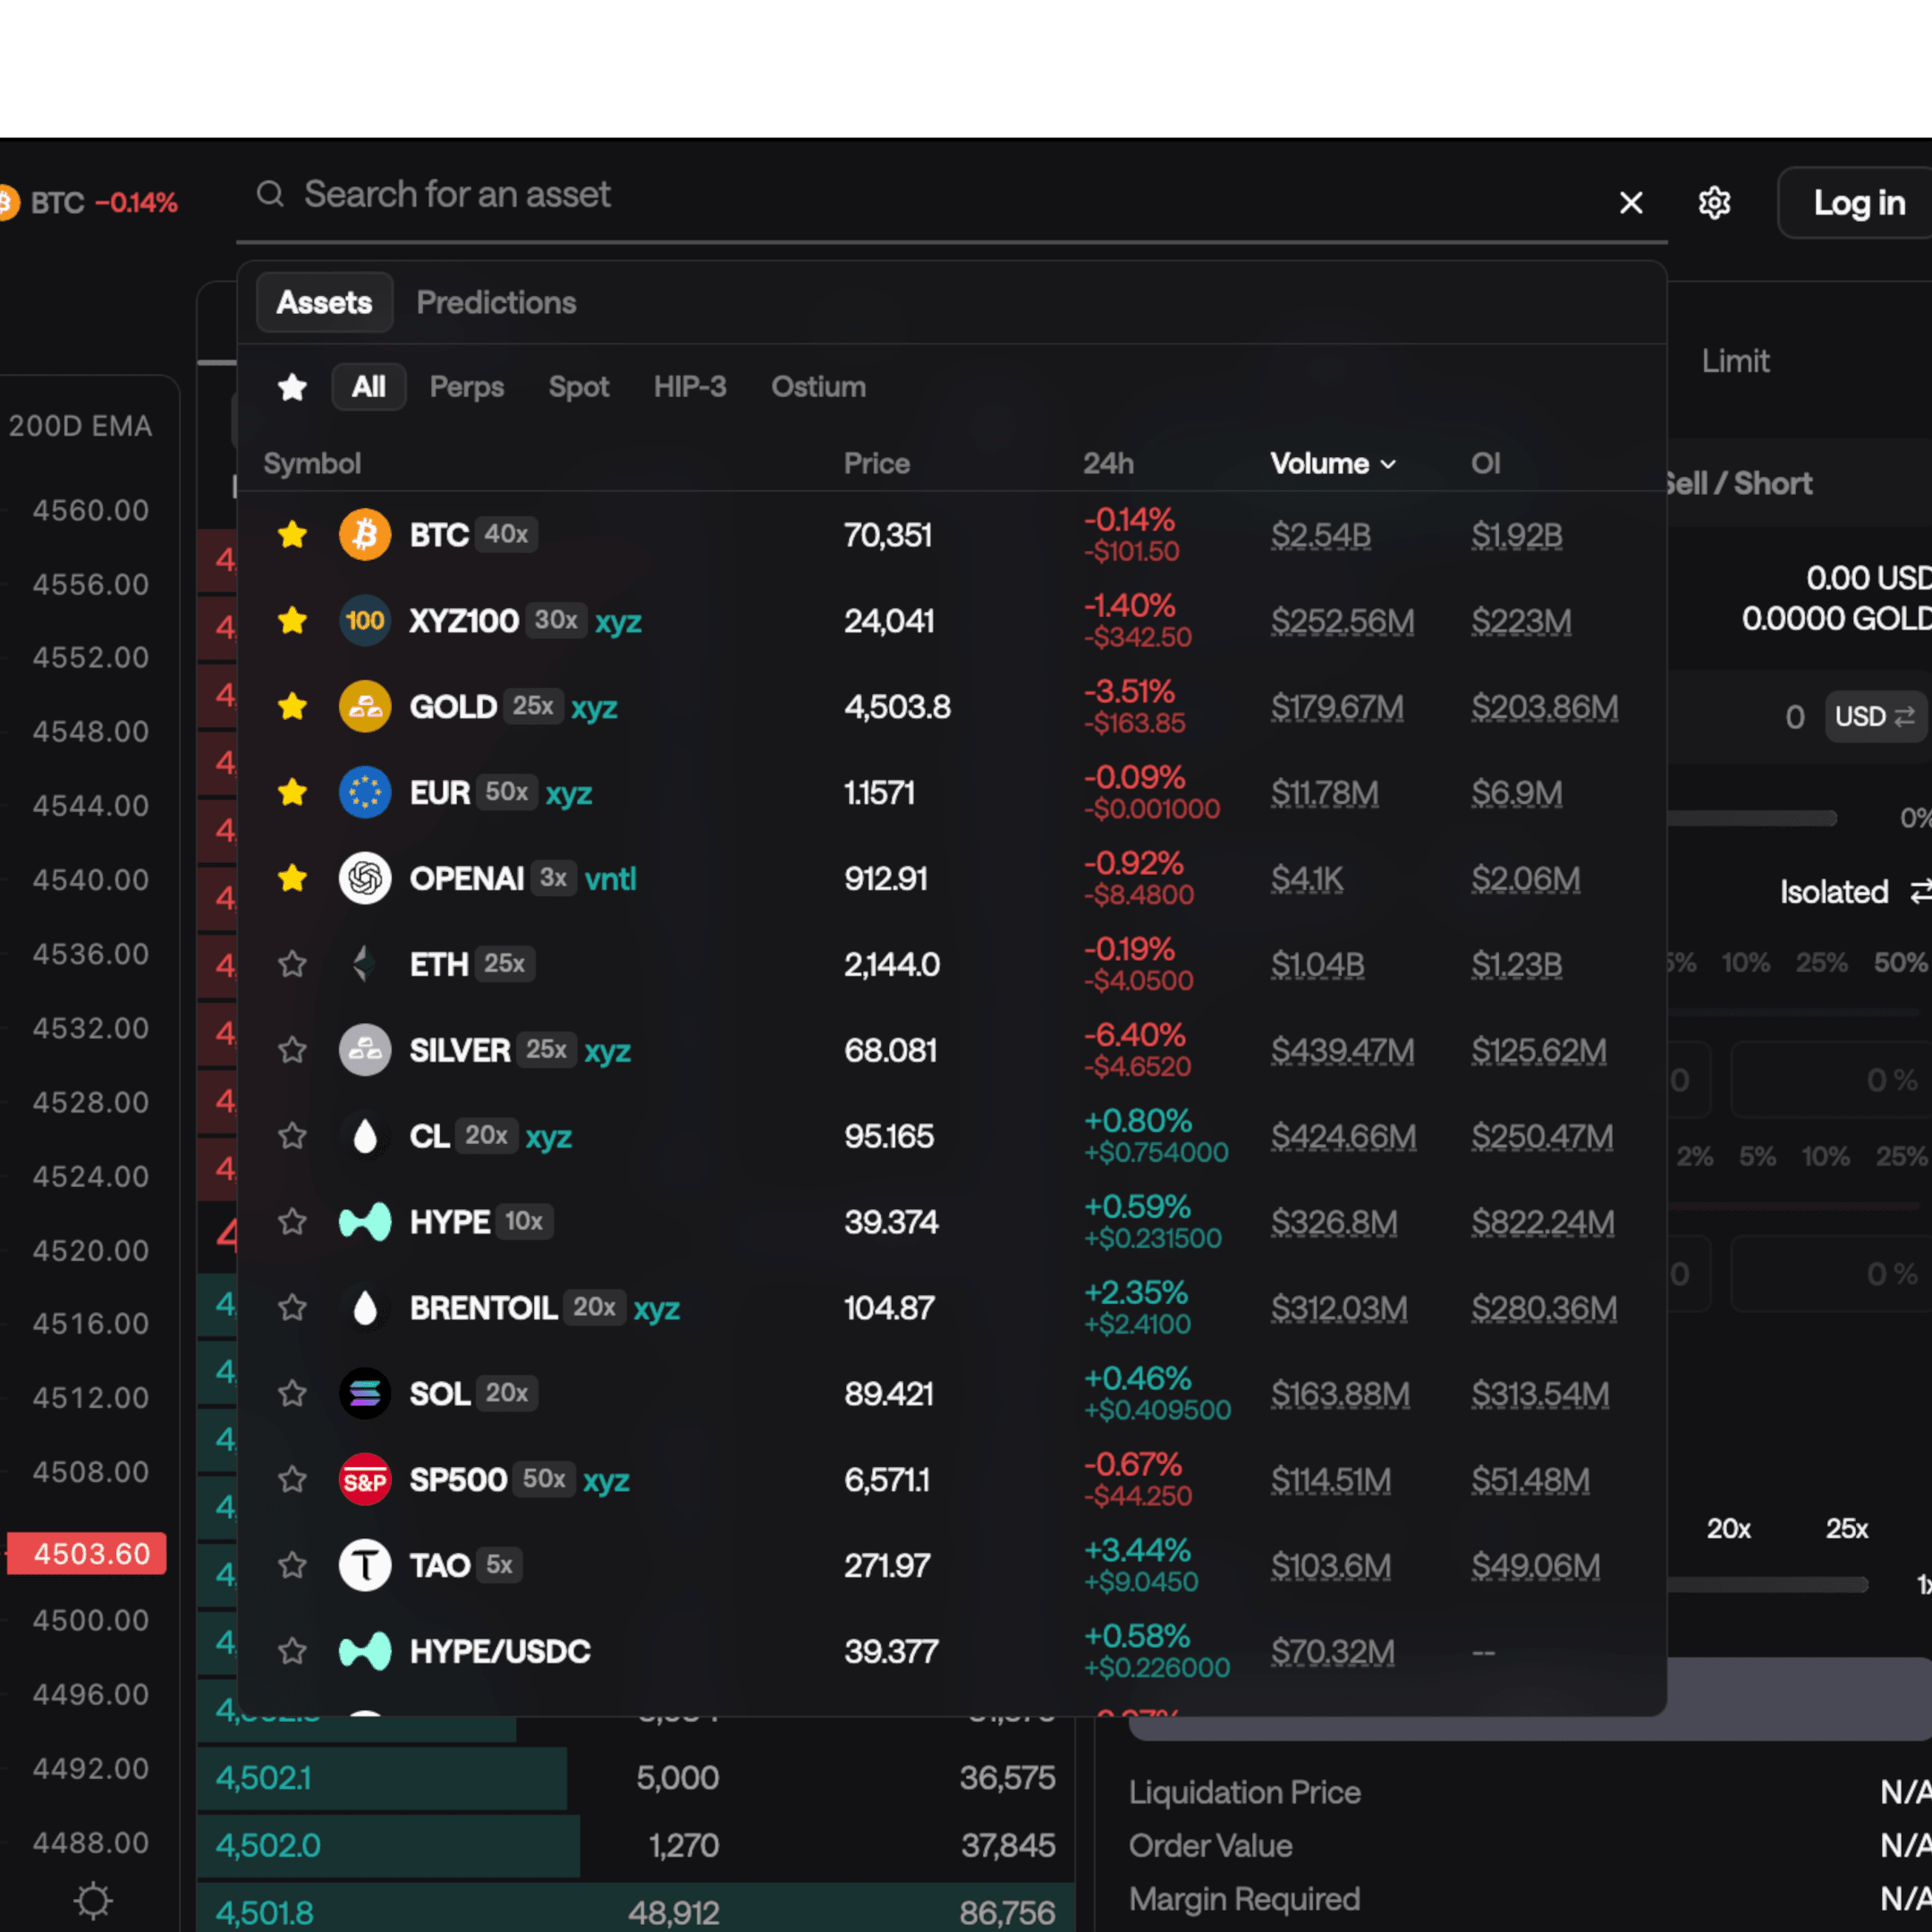1932x1932 pixels.
Task: Click the OpenAI logo icon
Action: [x=365, y=879]
